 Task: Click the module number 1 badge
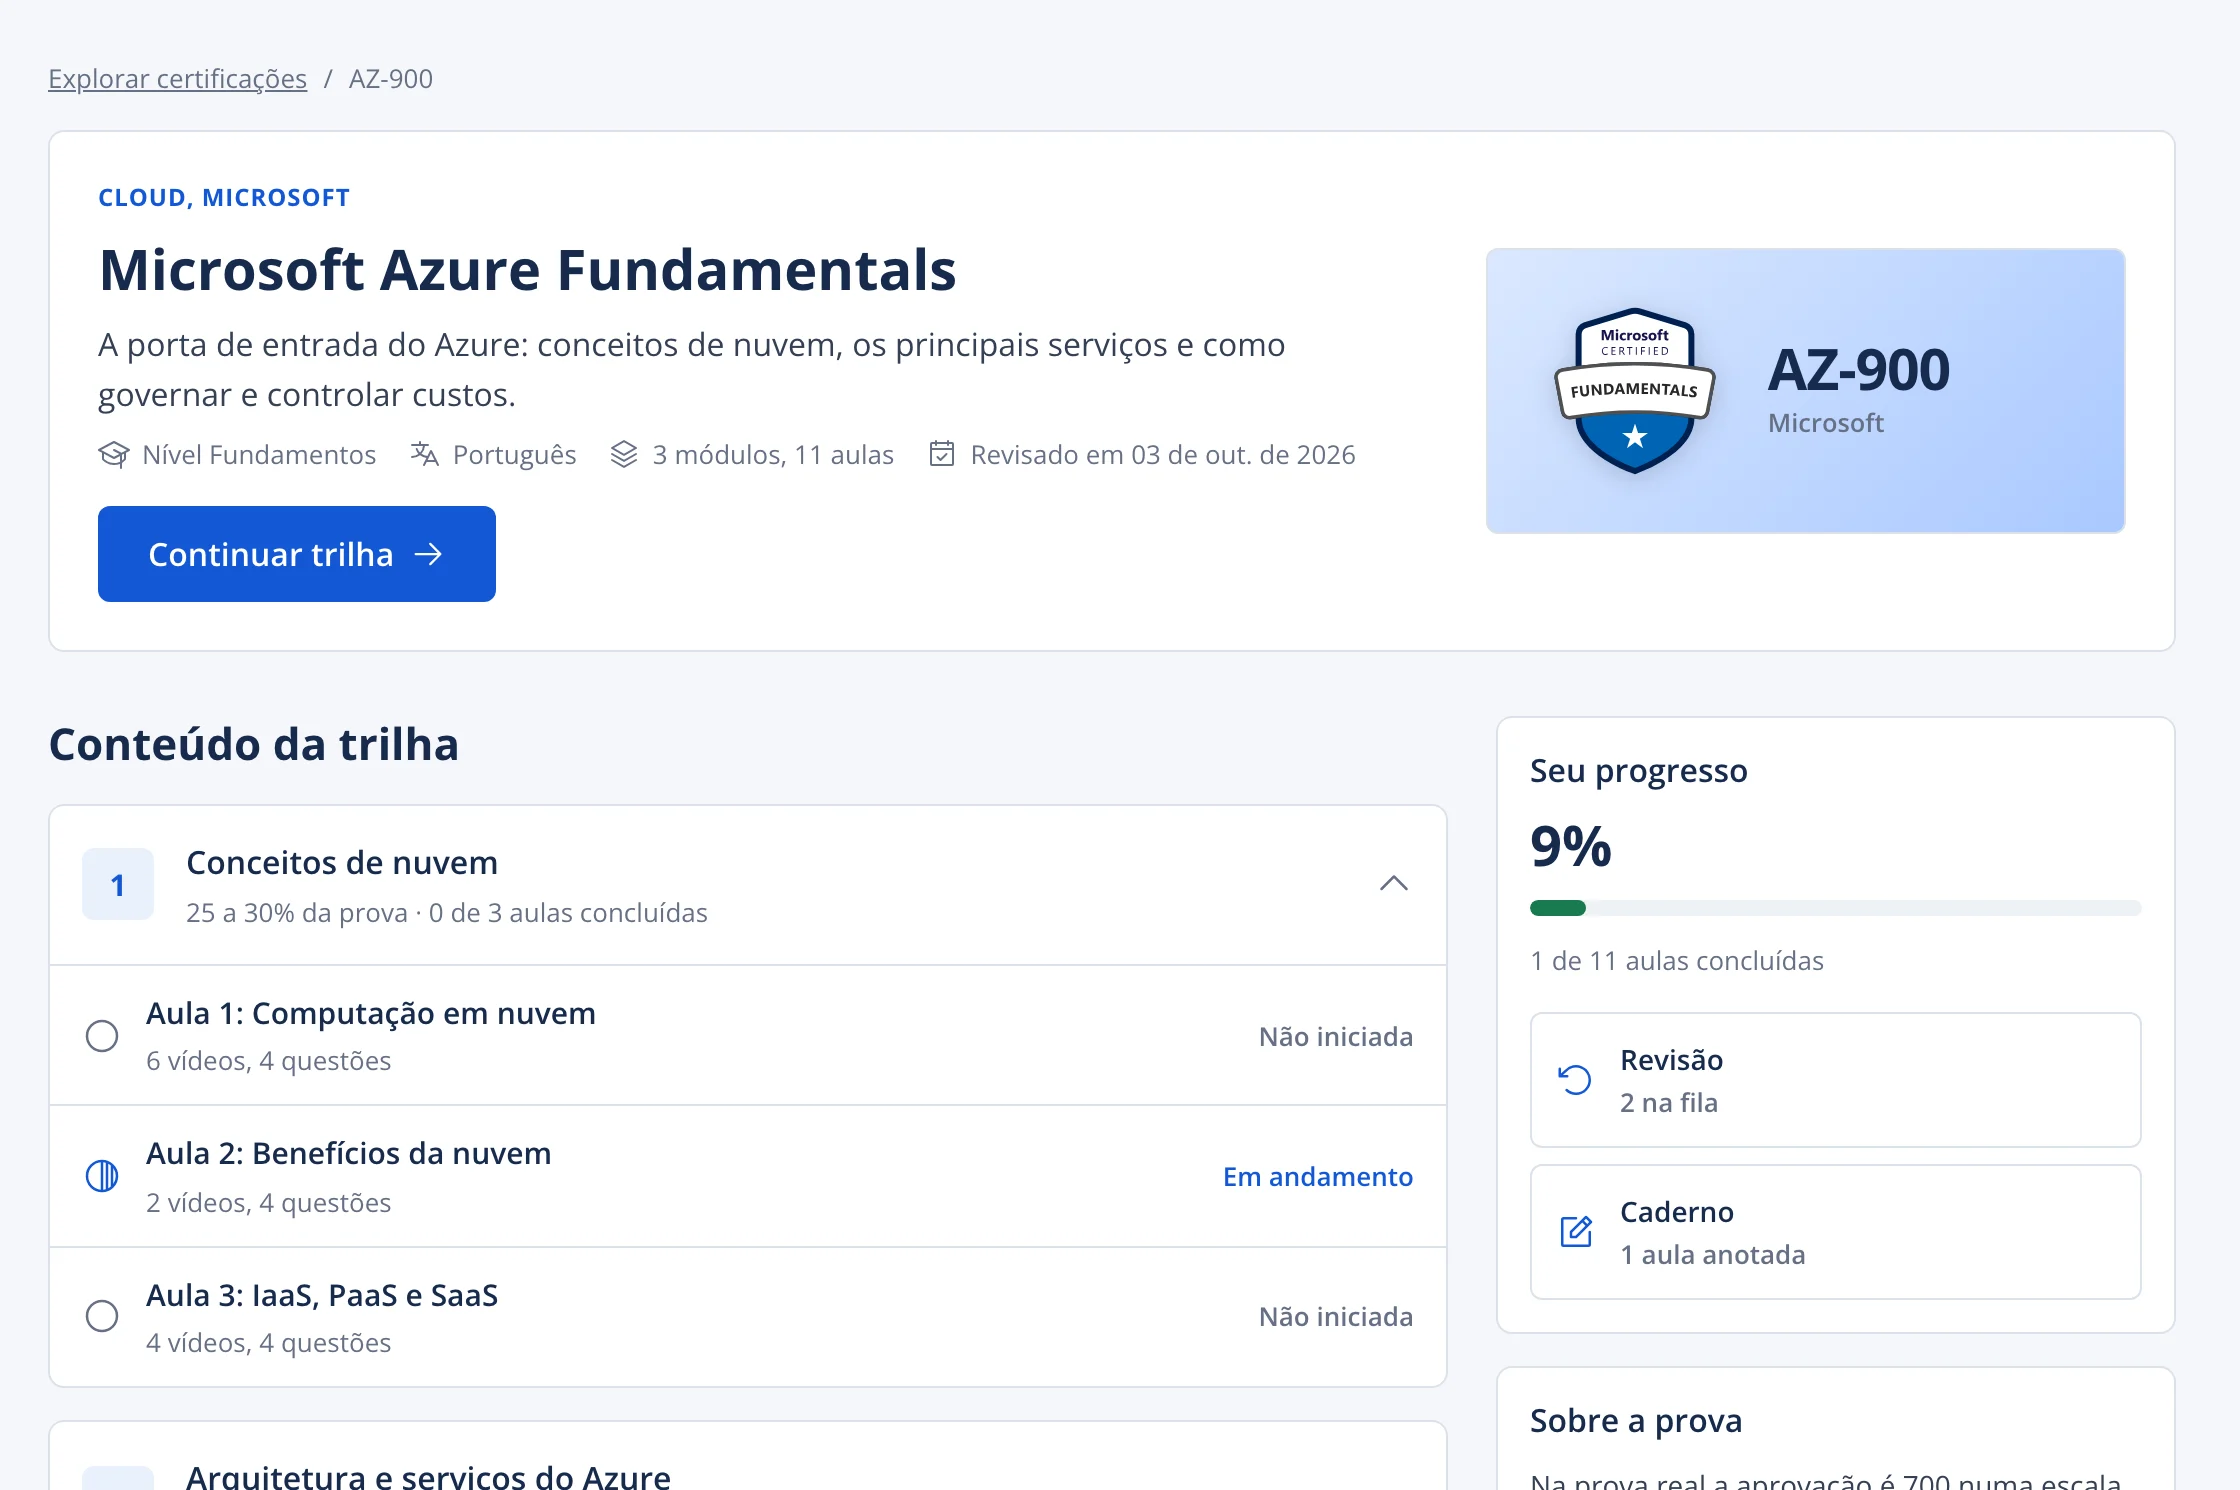118,884
